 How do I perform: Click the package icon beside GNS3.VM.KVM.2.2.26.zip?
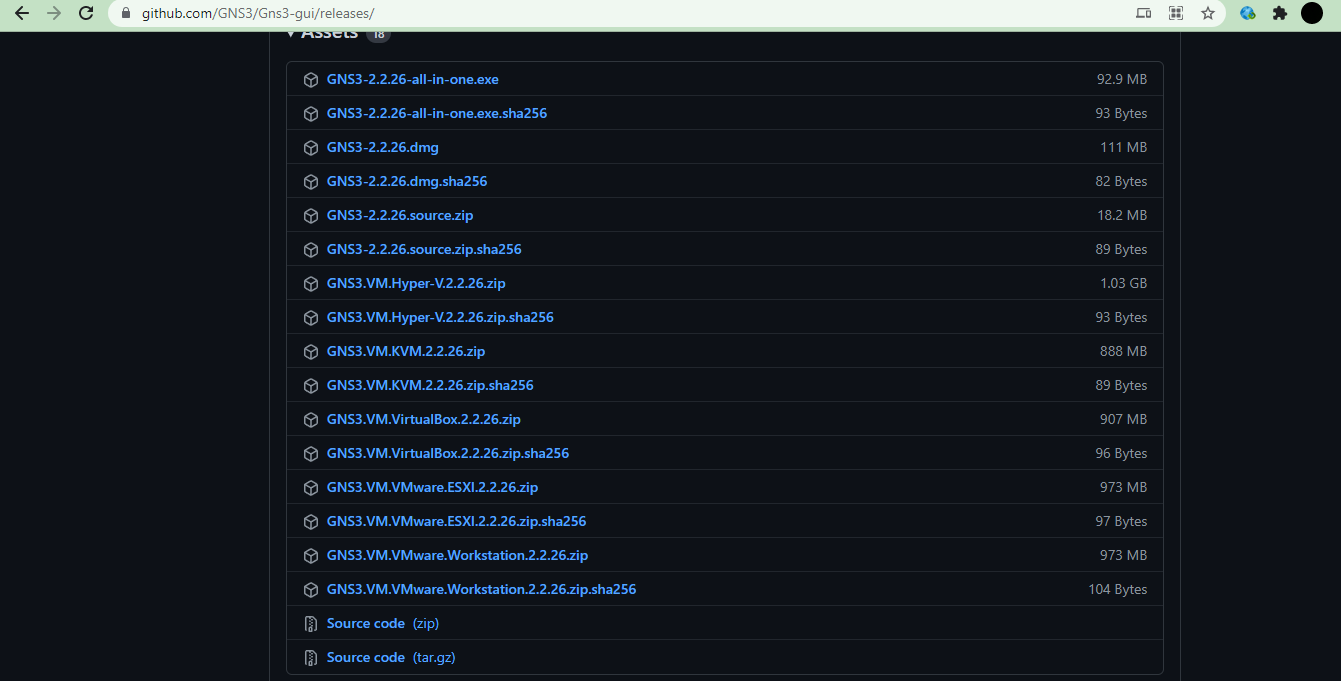pyautogui.click(x=311, y=351)
